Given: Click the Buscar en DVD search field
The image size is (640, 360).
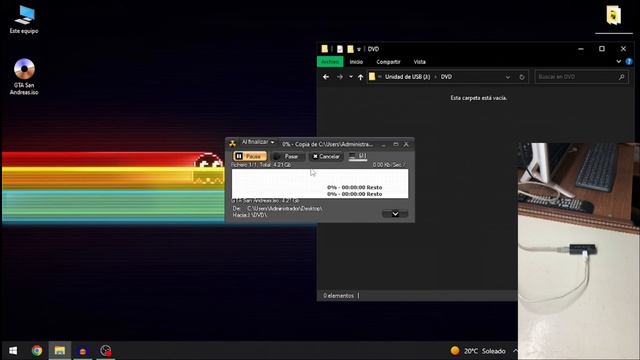Looking at the screenshot, I should click(x=581, y=77).
